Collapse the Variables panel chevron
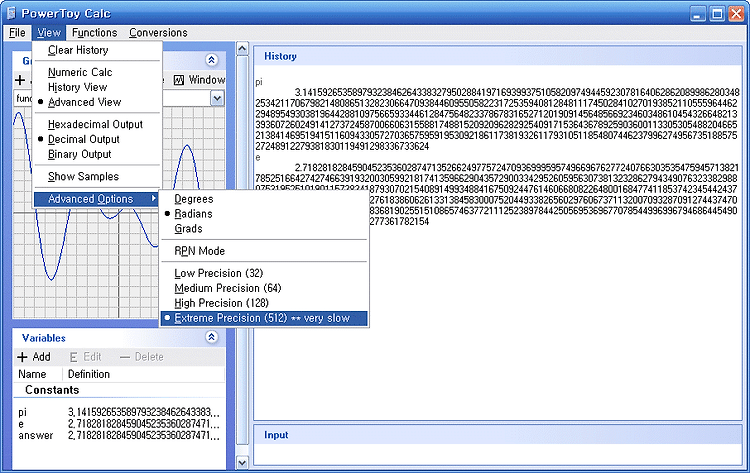This screenshot has width=750, height=473. [x=211, y=337]
